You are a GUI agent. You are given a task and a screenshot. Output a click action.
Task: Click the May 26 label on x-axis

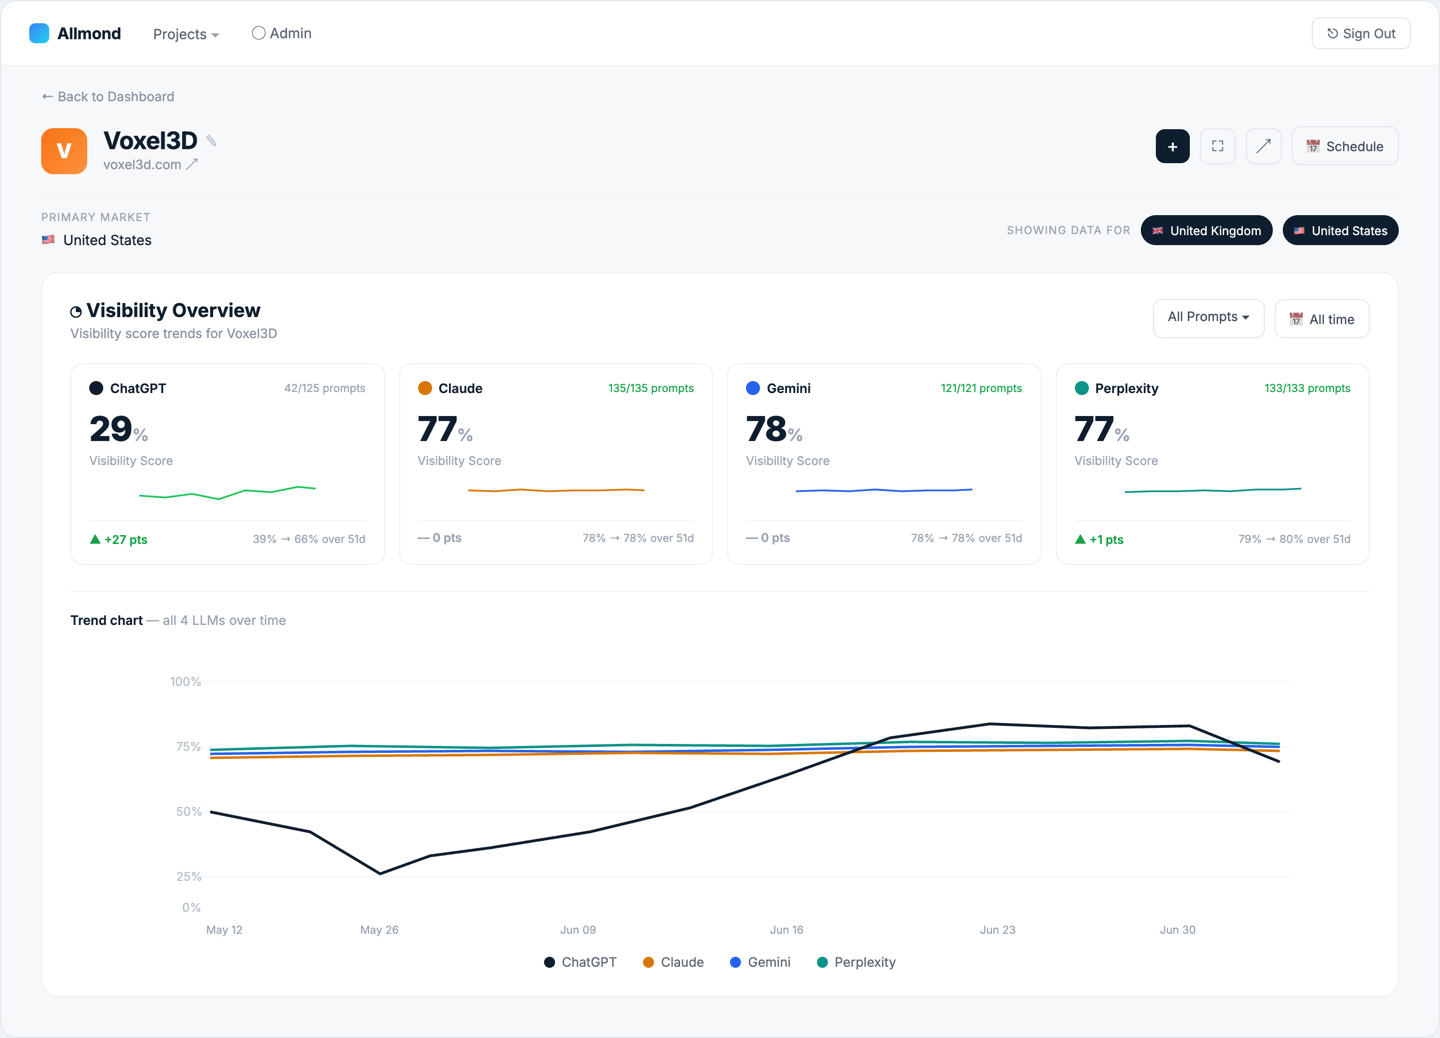click(x=379, y=930)
